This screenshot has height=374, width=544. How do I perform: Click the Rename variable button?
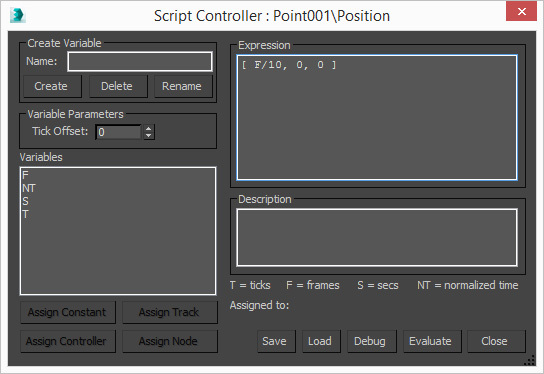point(183,86)
